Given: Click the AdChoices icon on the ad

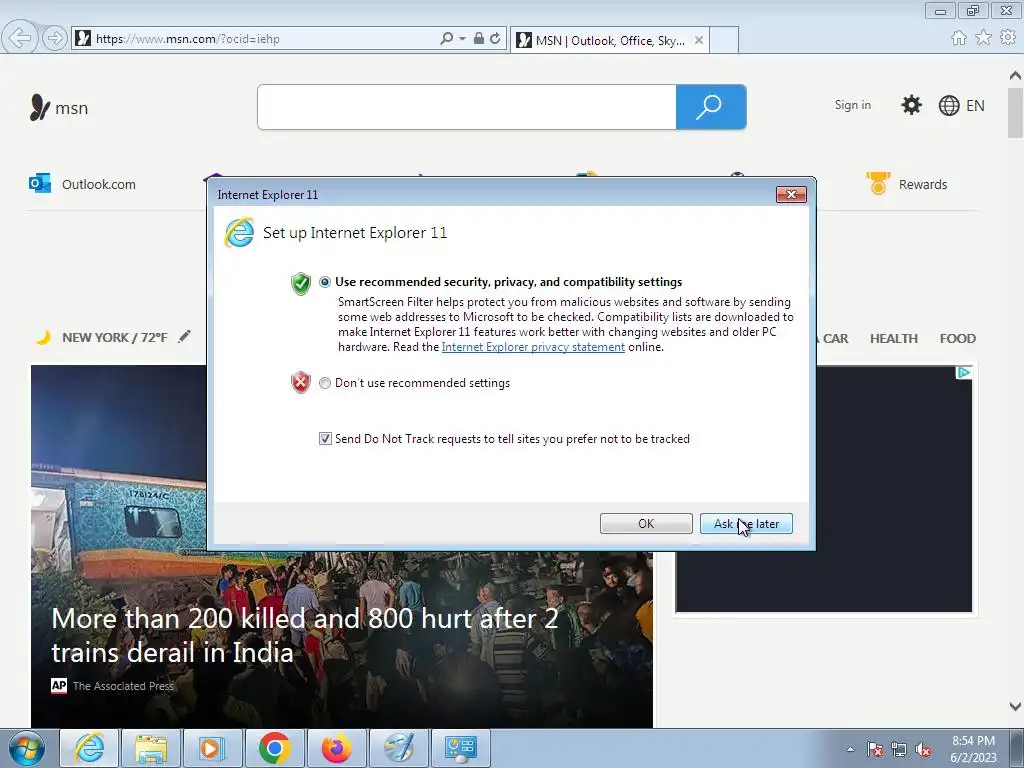Looking at the screenshot, I should click(964, 372).
